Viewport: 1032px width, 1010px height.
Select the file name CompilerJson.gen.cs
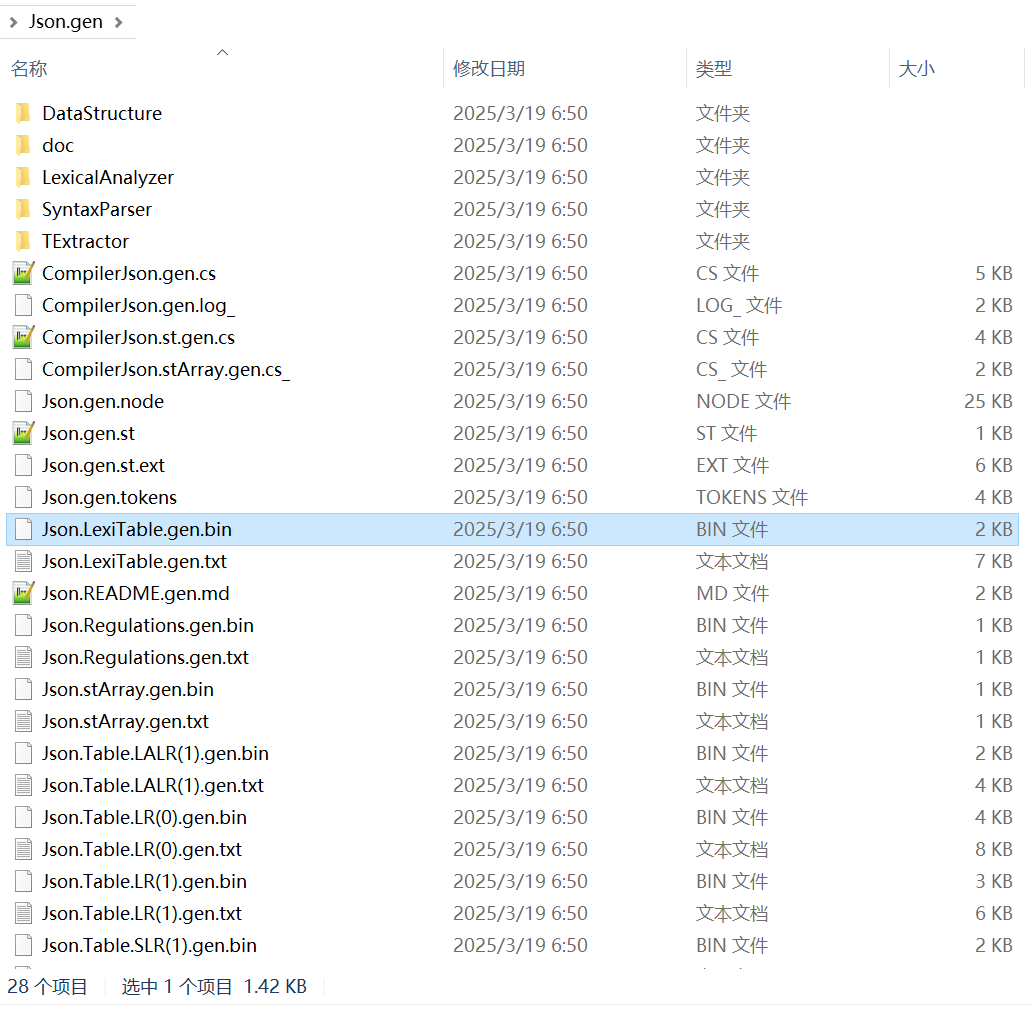(129, 274)
